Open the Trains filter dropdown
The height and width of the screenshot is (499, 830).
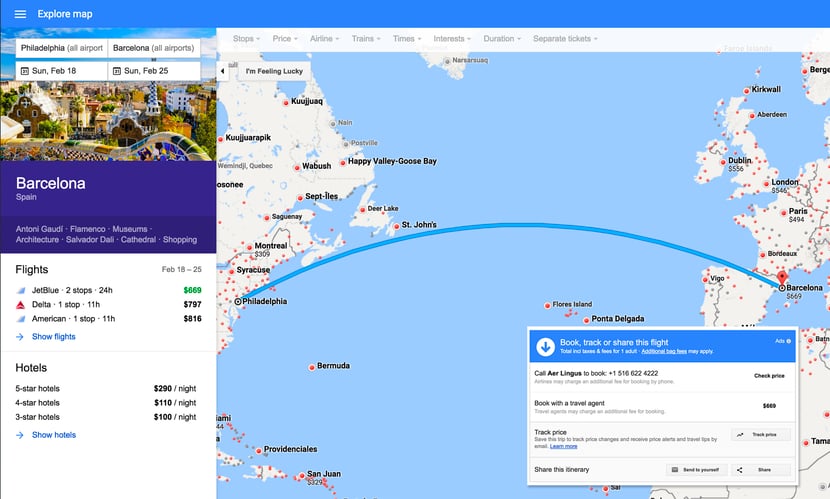pos(366,39)
